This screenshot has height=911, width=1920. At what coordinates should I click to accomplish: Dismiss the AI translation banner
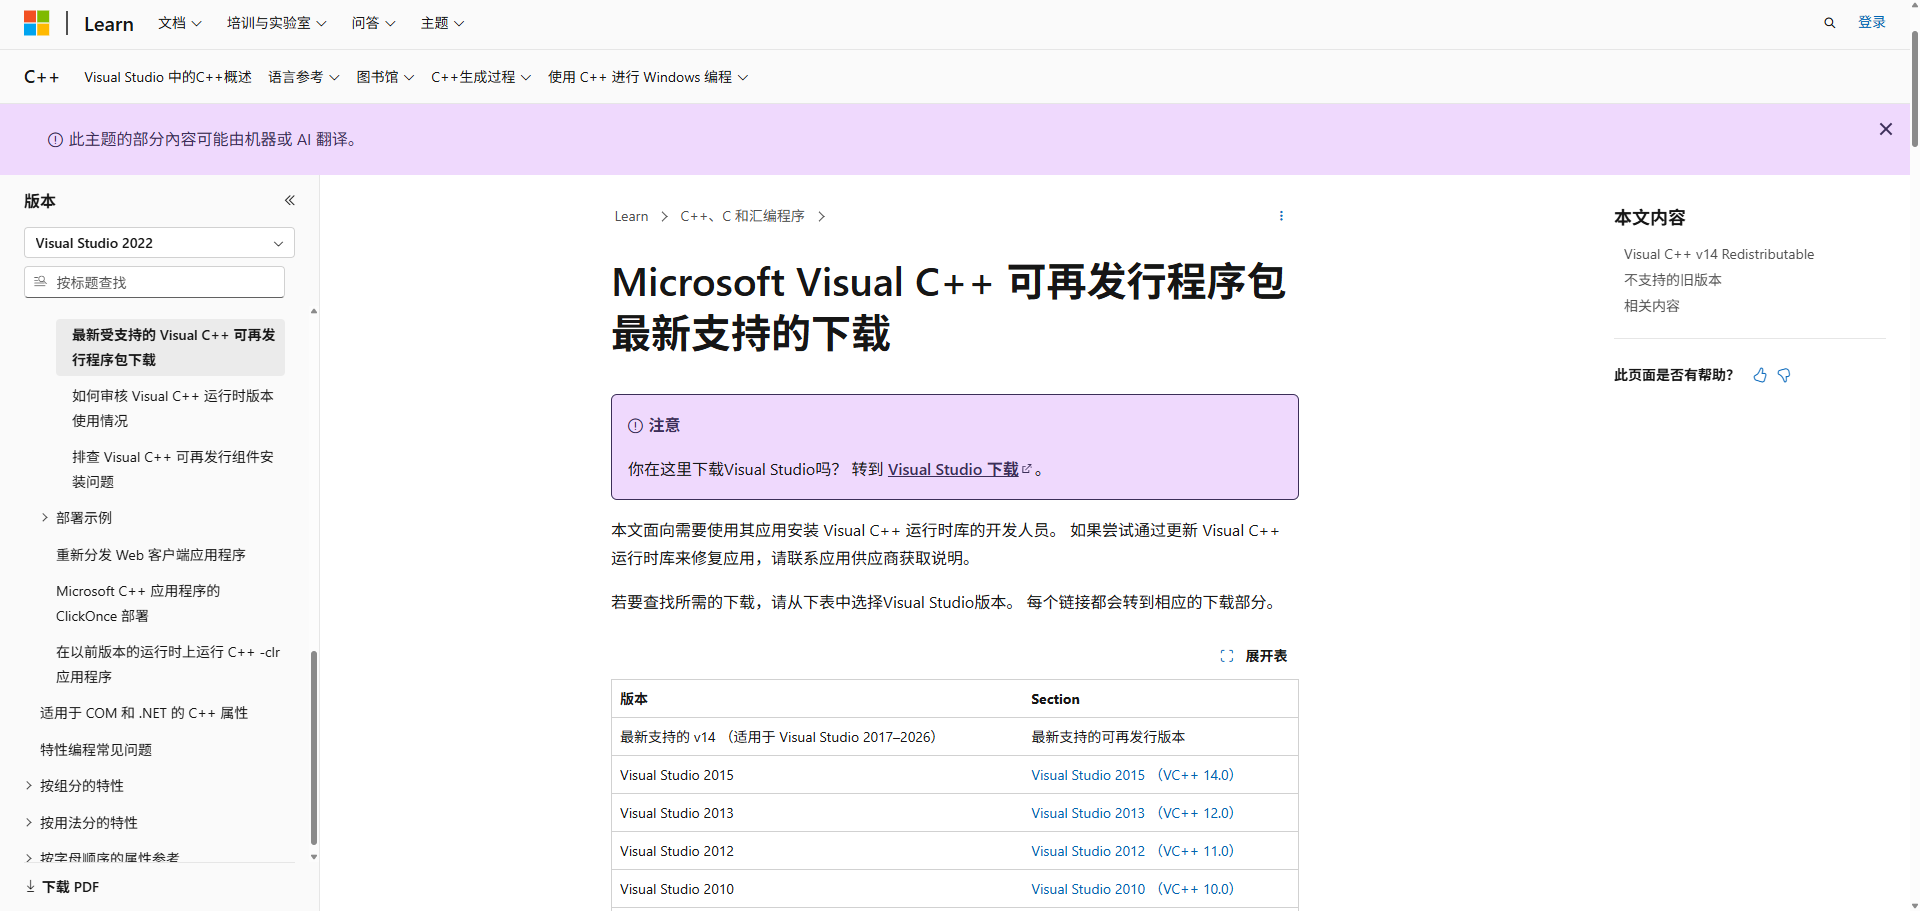pos(1886,129)
